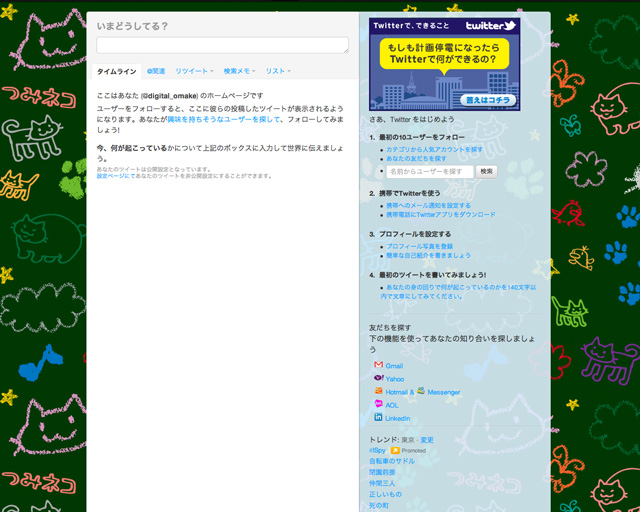Open the trend listed below 自転車のサドル
This screenshot has width=640, height=512.
pyautogui.click(x=382, y=472)
